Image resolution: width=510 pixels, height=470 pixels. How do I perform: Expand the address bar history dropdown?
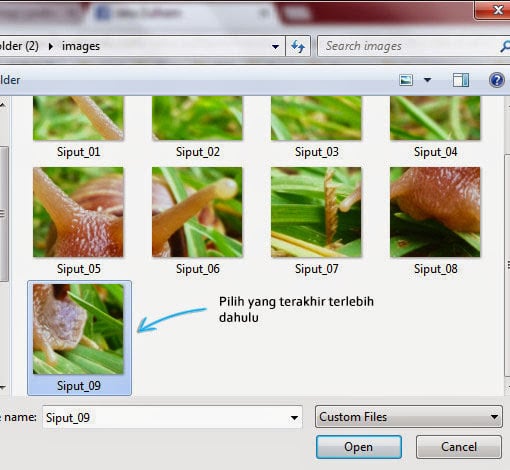[x=275, y=46]
